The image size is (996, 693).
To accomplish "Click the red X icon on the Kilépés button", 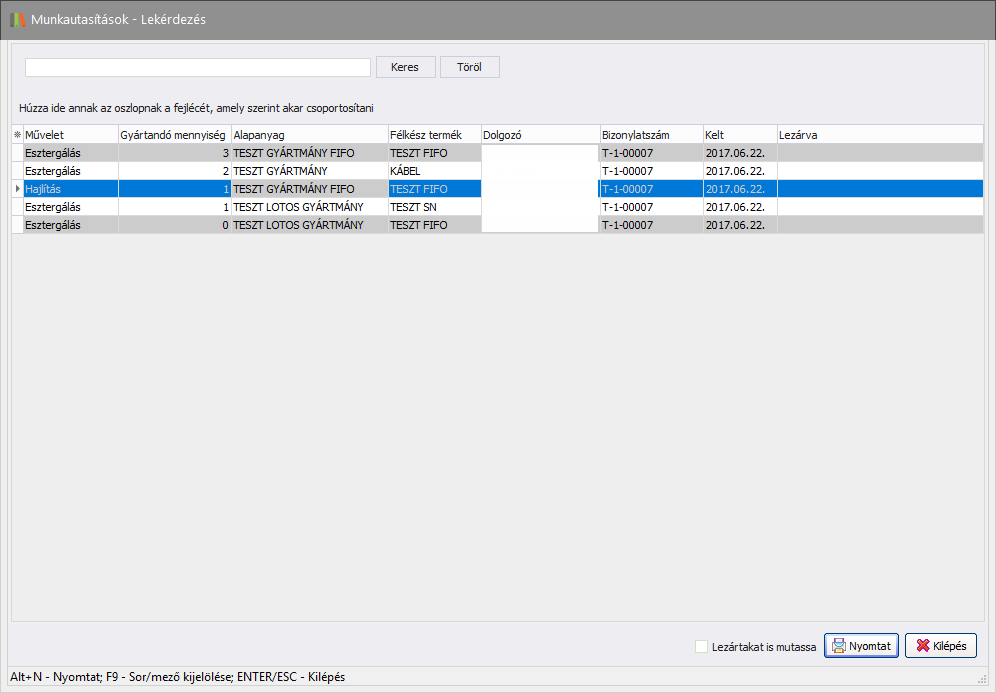I will click(x=922, y=646).
